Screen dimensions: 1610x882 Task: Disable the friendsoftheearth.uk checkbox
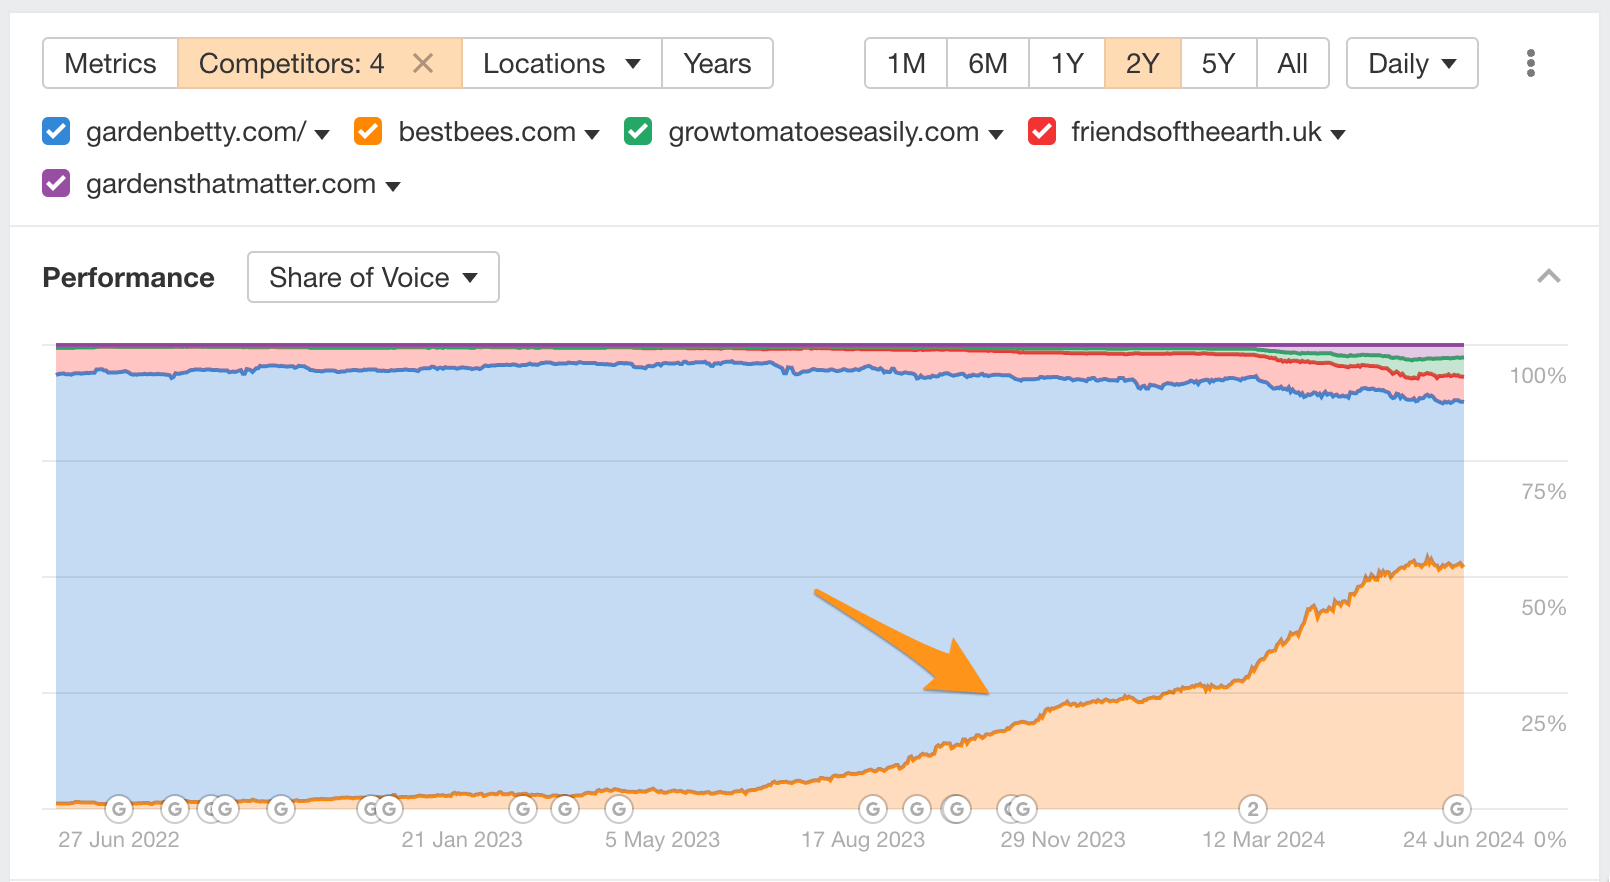[x=1042, y=132]
